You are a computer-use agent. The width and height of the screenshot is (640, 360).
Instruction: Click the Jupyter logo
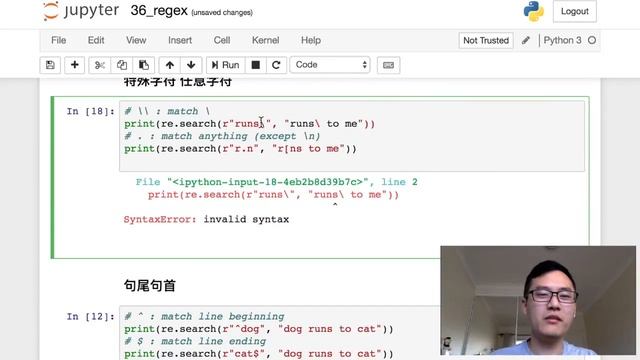pos(81,11)
